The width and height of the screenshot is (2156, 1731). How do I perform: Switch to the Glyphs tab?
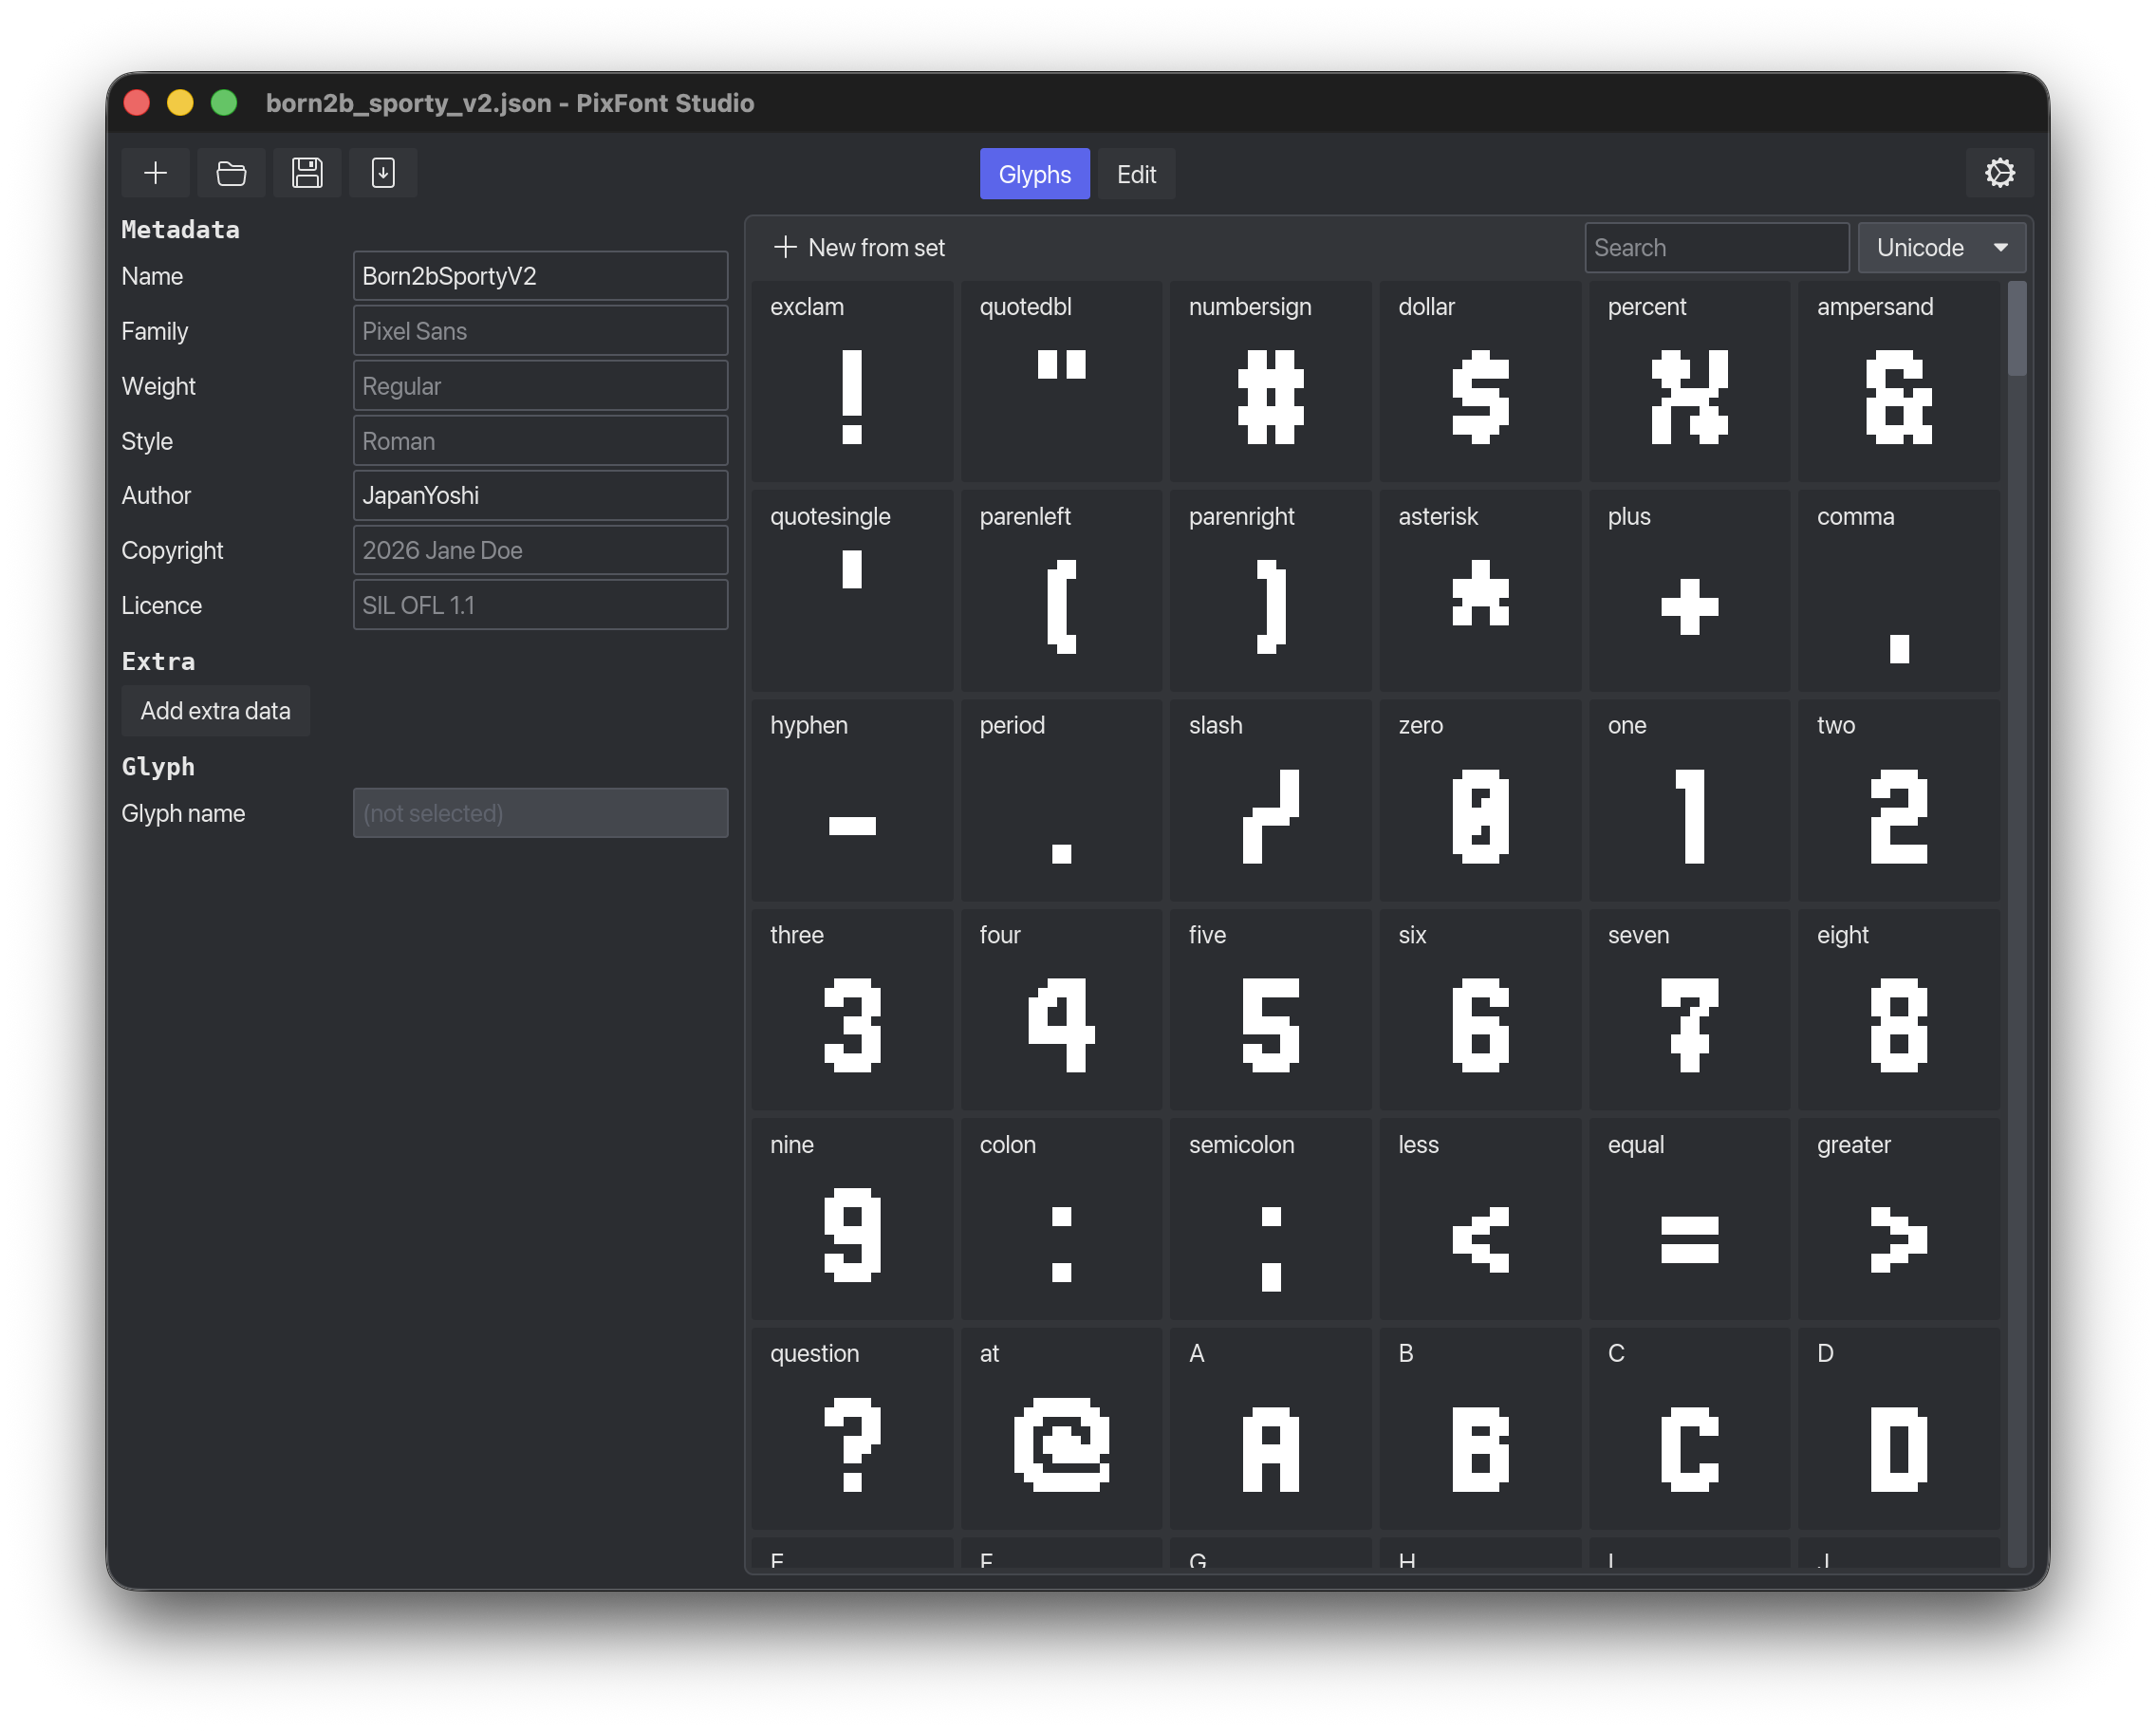click(x=1034, y=174)
